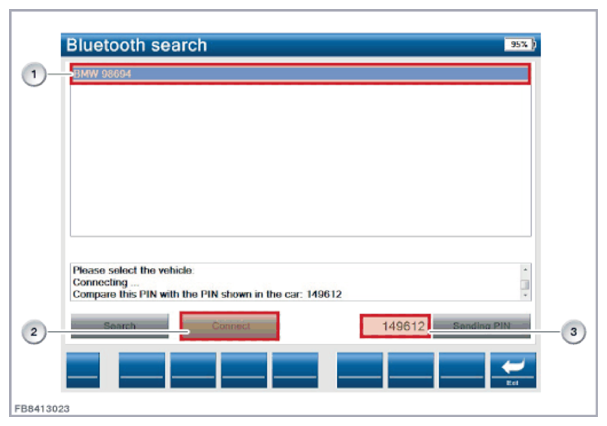The height and width of the screenshot is (426, 607).
Task: Click the message log scrollbar thumb
Action: pos(526,283)
